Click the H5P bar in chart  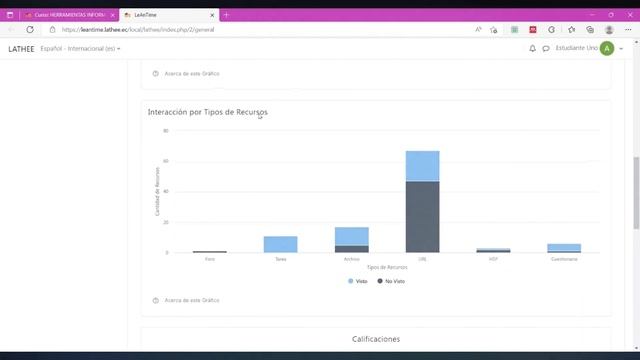493,250
